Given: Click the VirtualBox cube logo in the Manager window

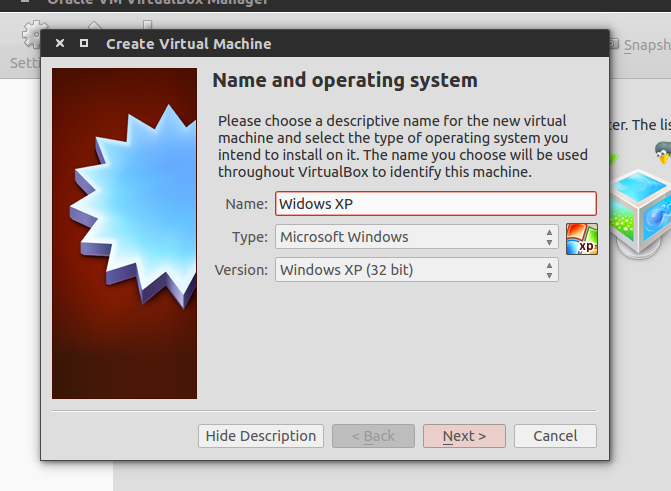Looking at the screenshot, I should pyautogui.click(x=641, y=212).
